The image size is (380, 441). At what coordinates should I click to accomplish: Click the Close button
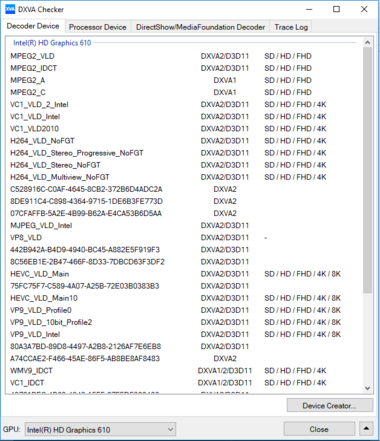coord(319,429)
